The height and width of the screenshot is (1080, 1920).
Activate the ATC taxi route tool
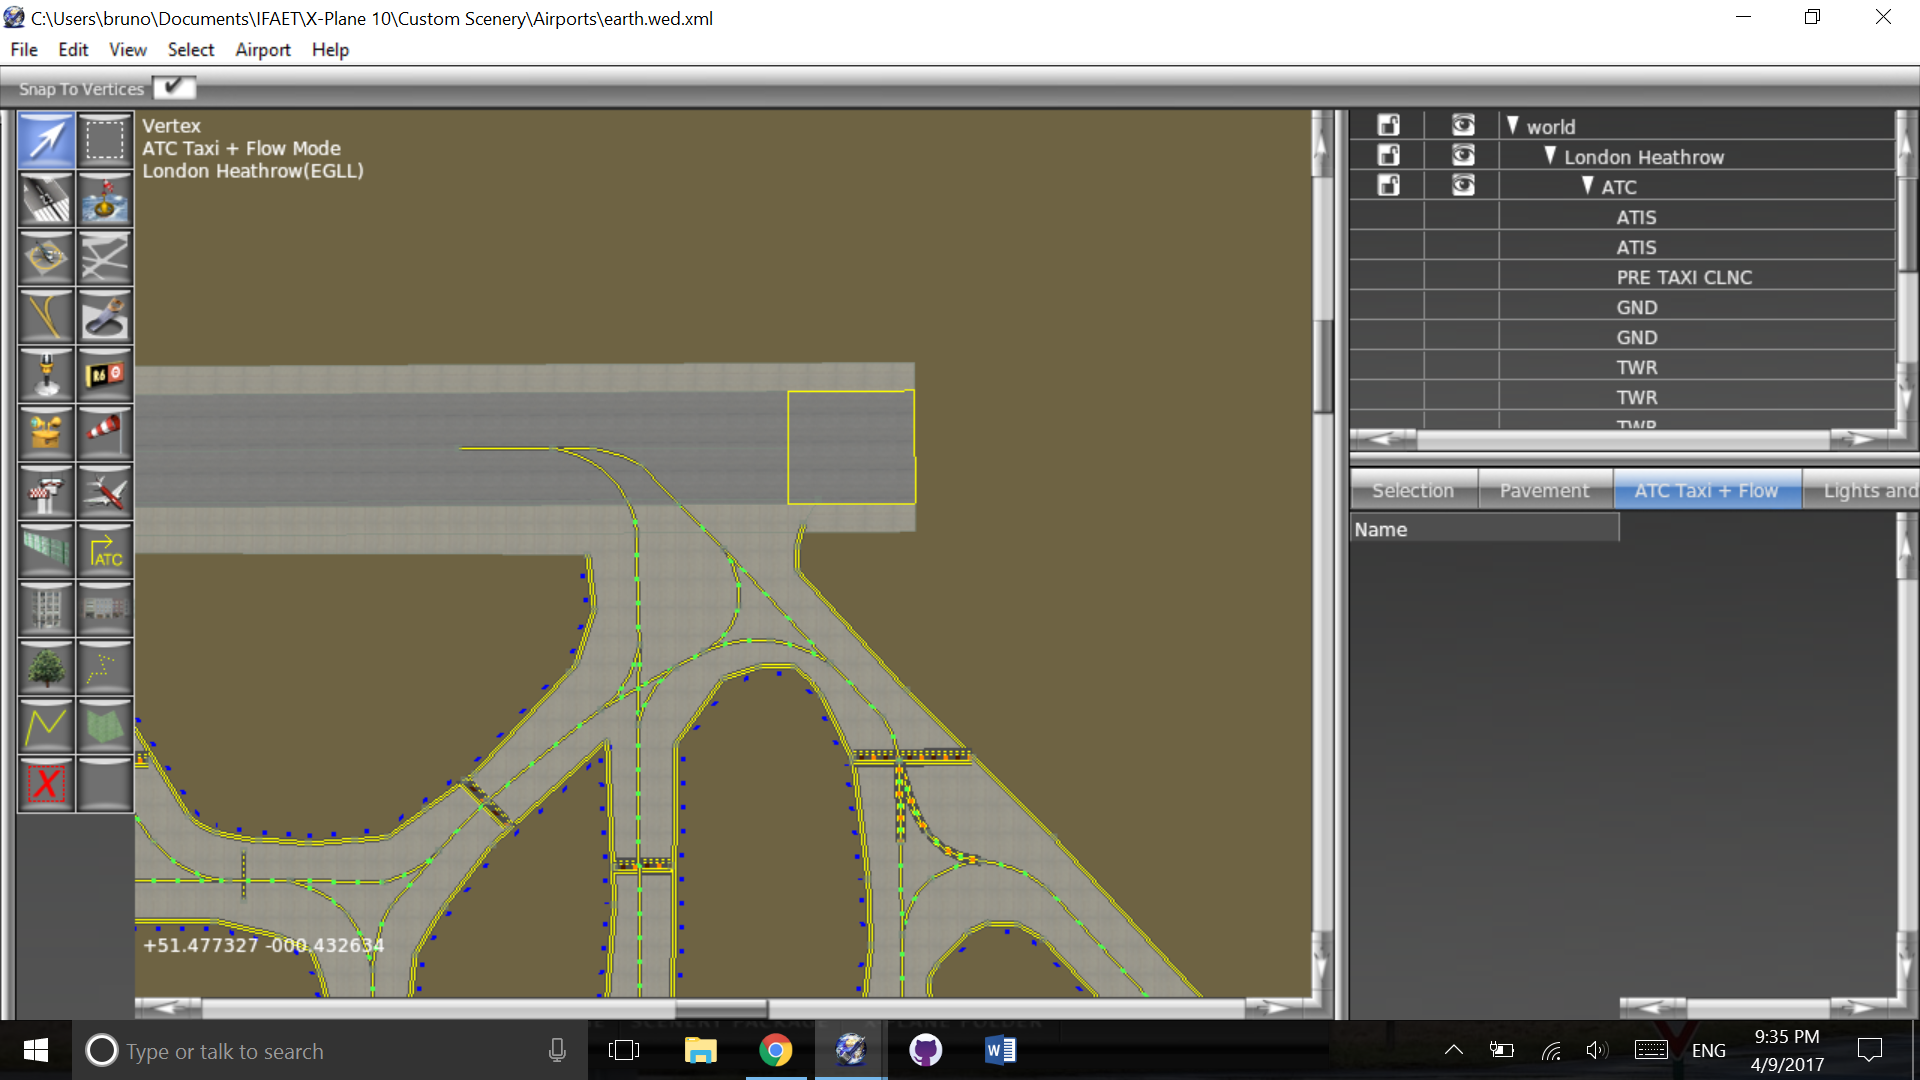[105, 550]
